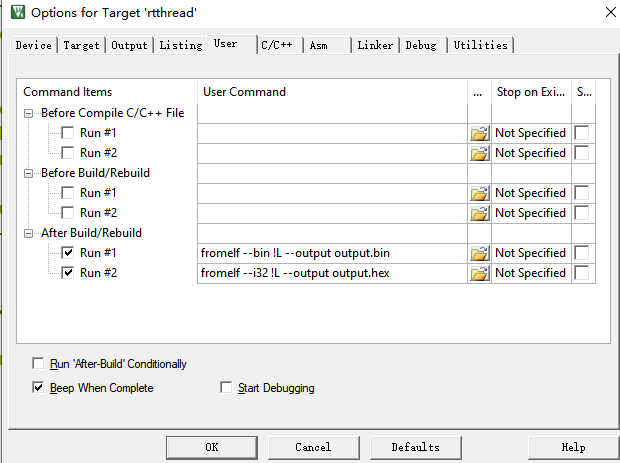Toggle Beep When Complete checkbox
The height and width of the screenshot is (463, 620).
point(39,388)
